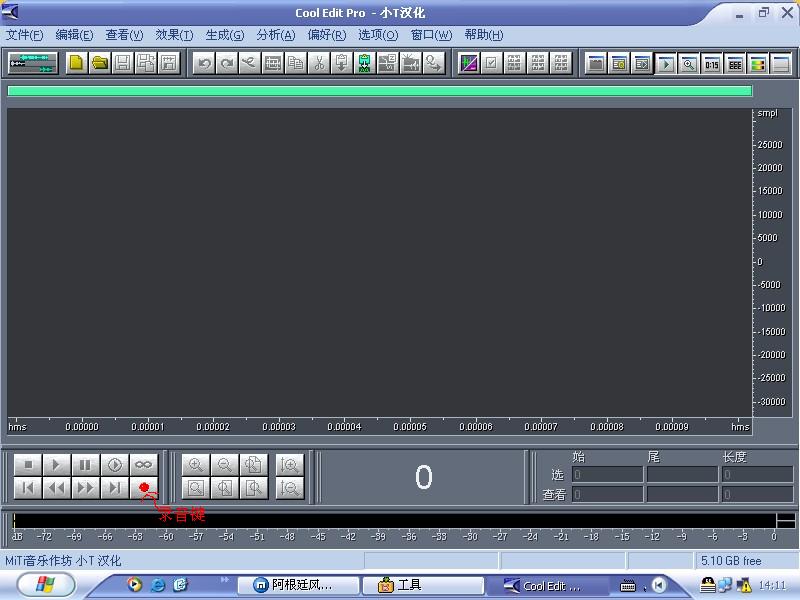Click the Pause transport button
This screenshot has width=800, height=600.
pos(86,465)
